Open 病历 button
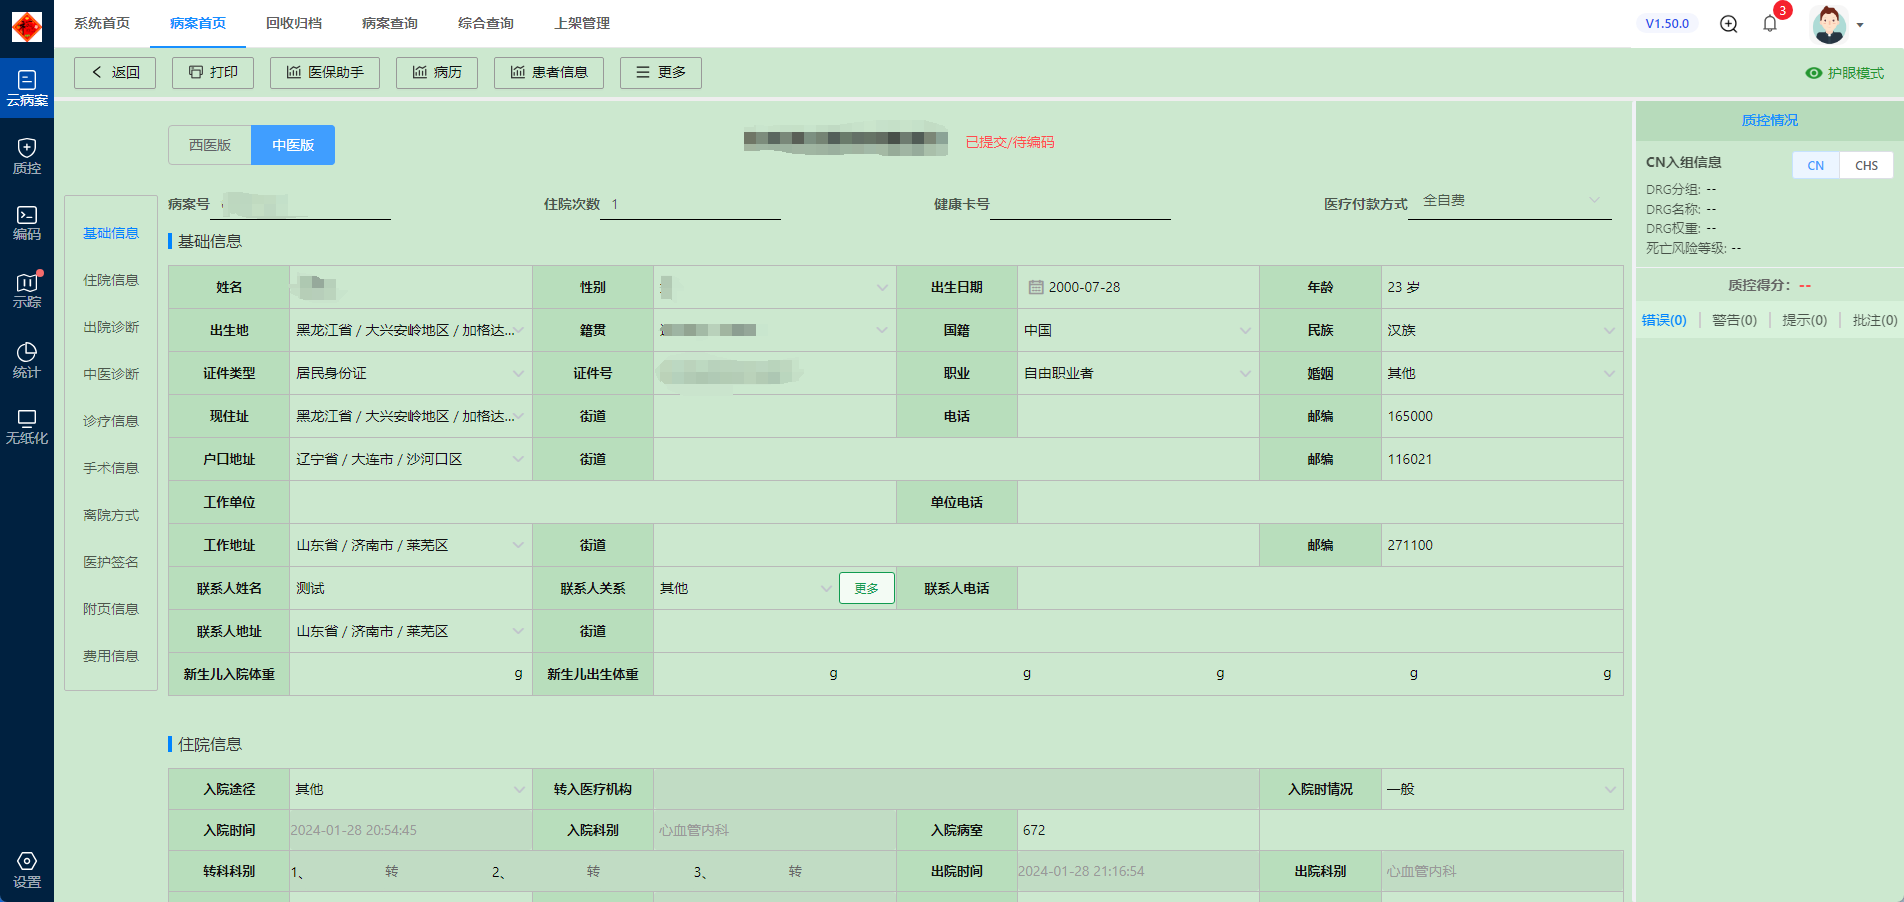 tap(437, 73)
